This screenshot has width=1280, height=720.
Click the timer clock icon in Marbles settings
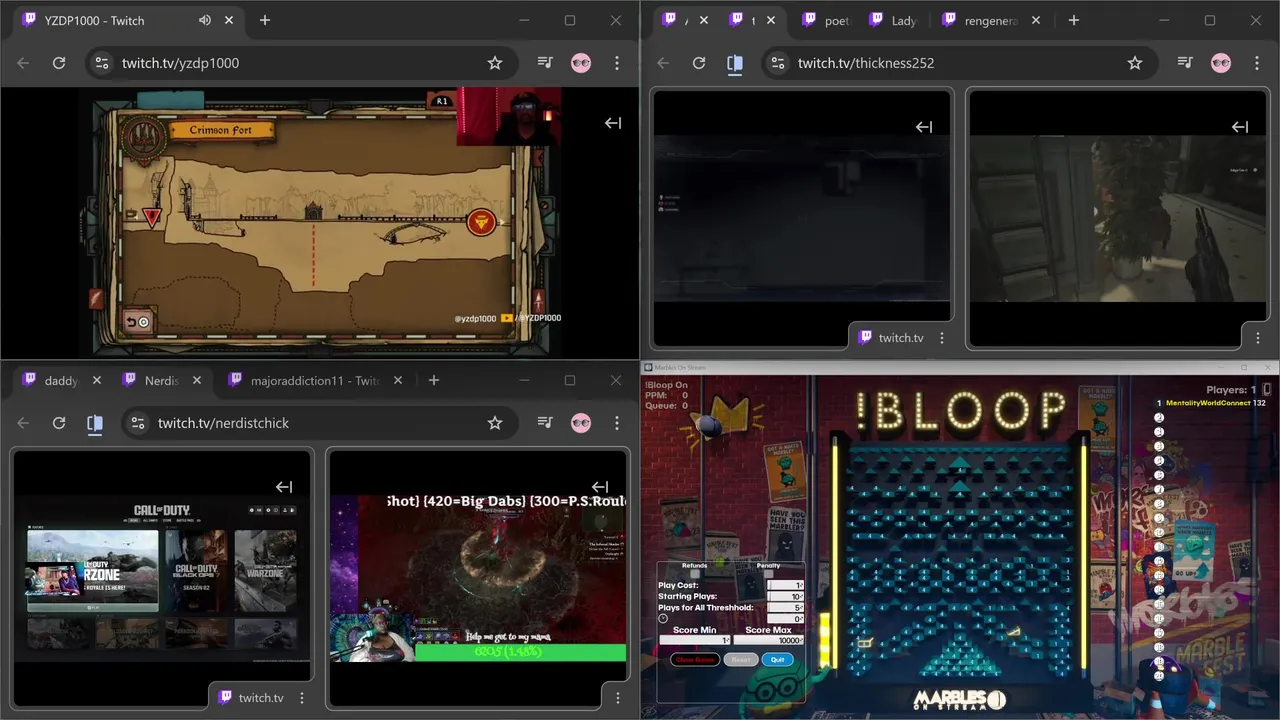click(x=663, y=619)
